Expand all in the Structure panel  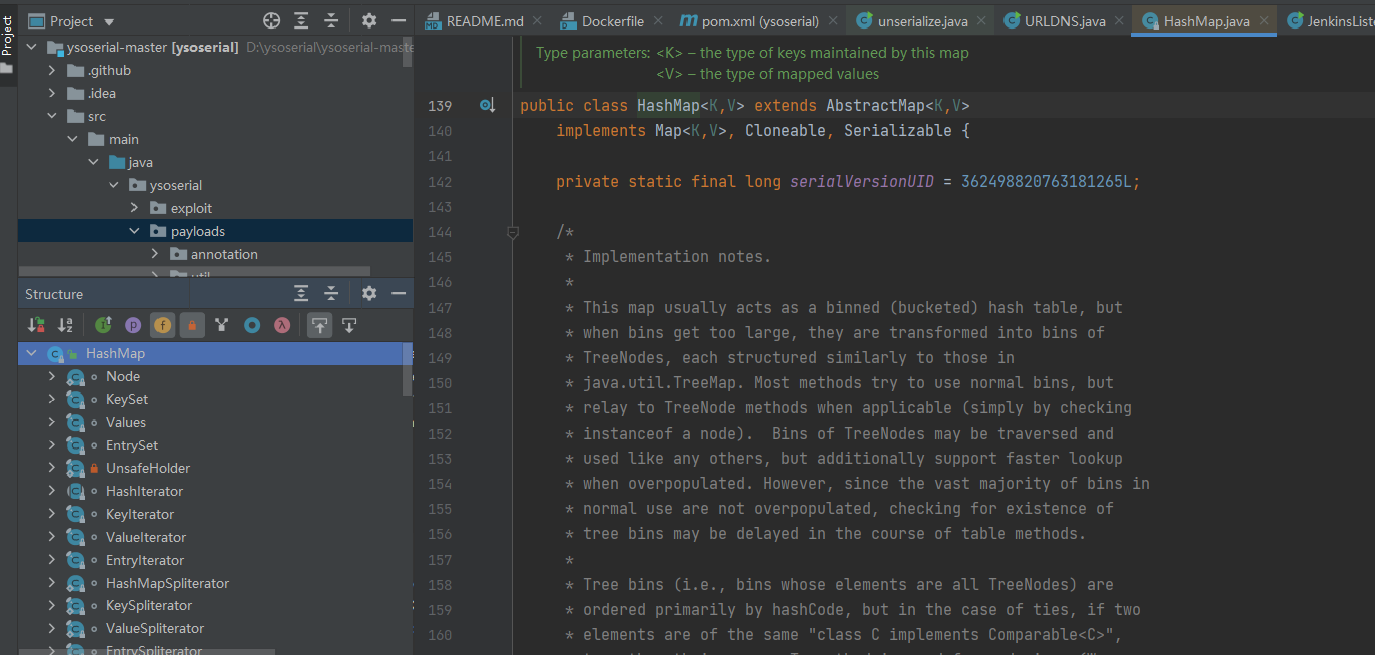[x=301, y=293]
